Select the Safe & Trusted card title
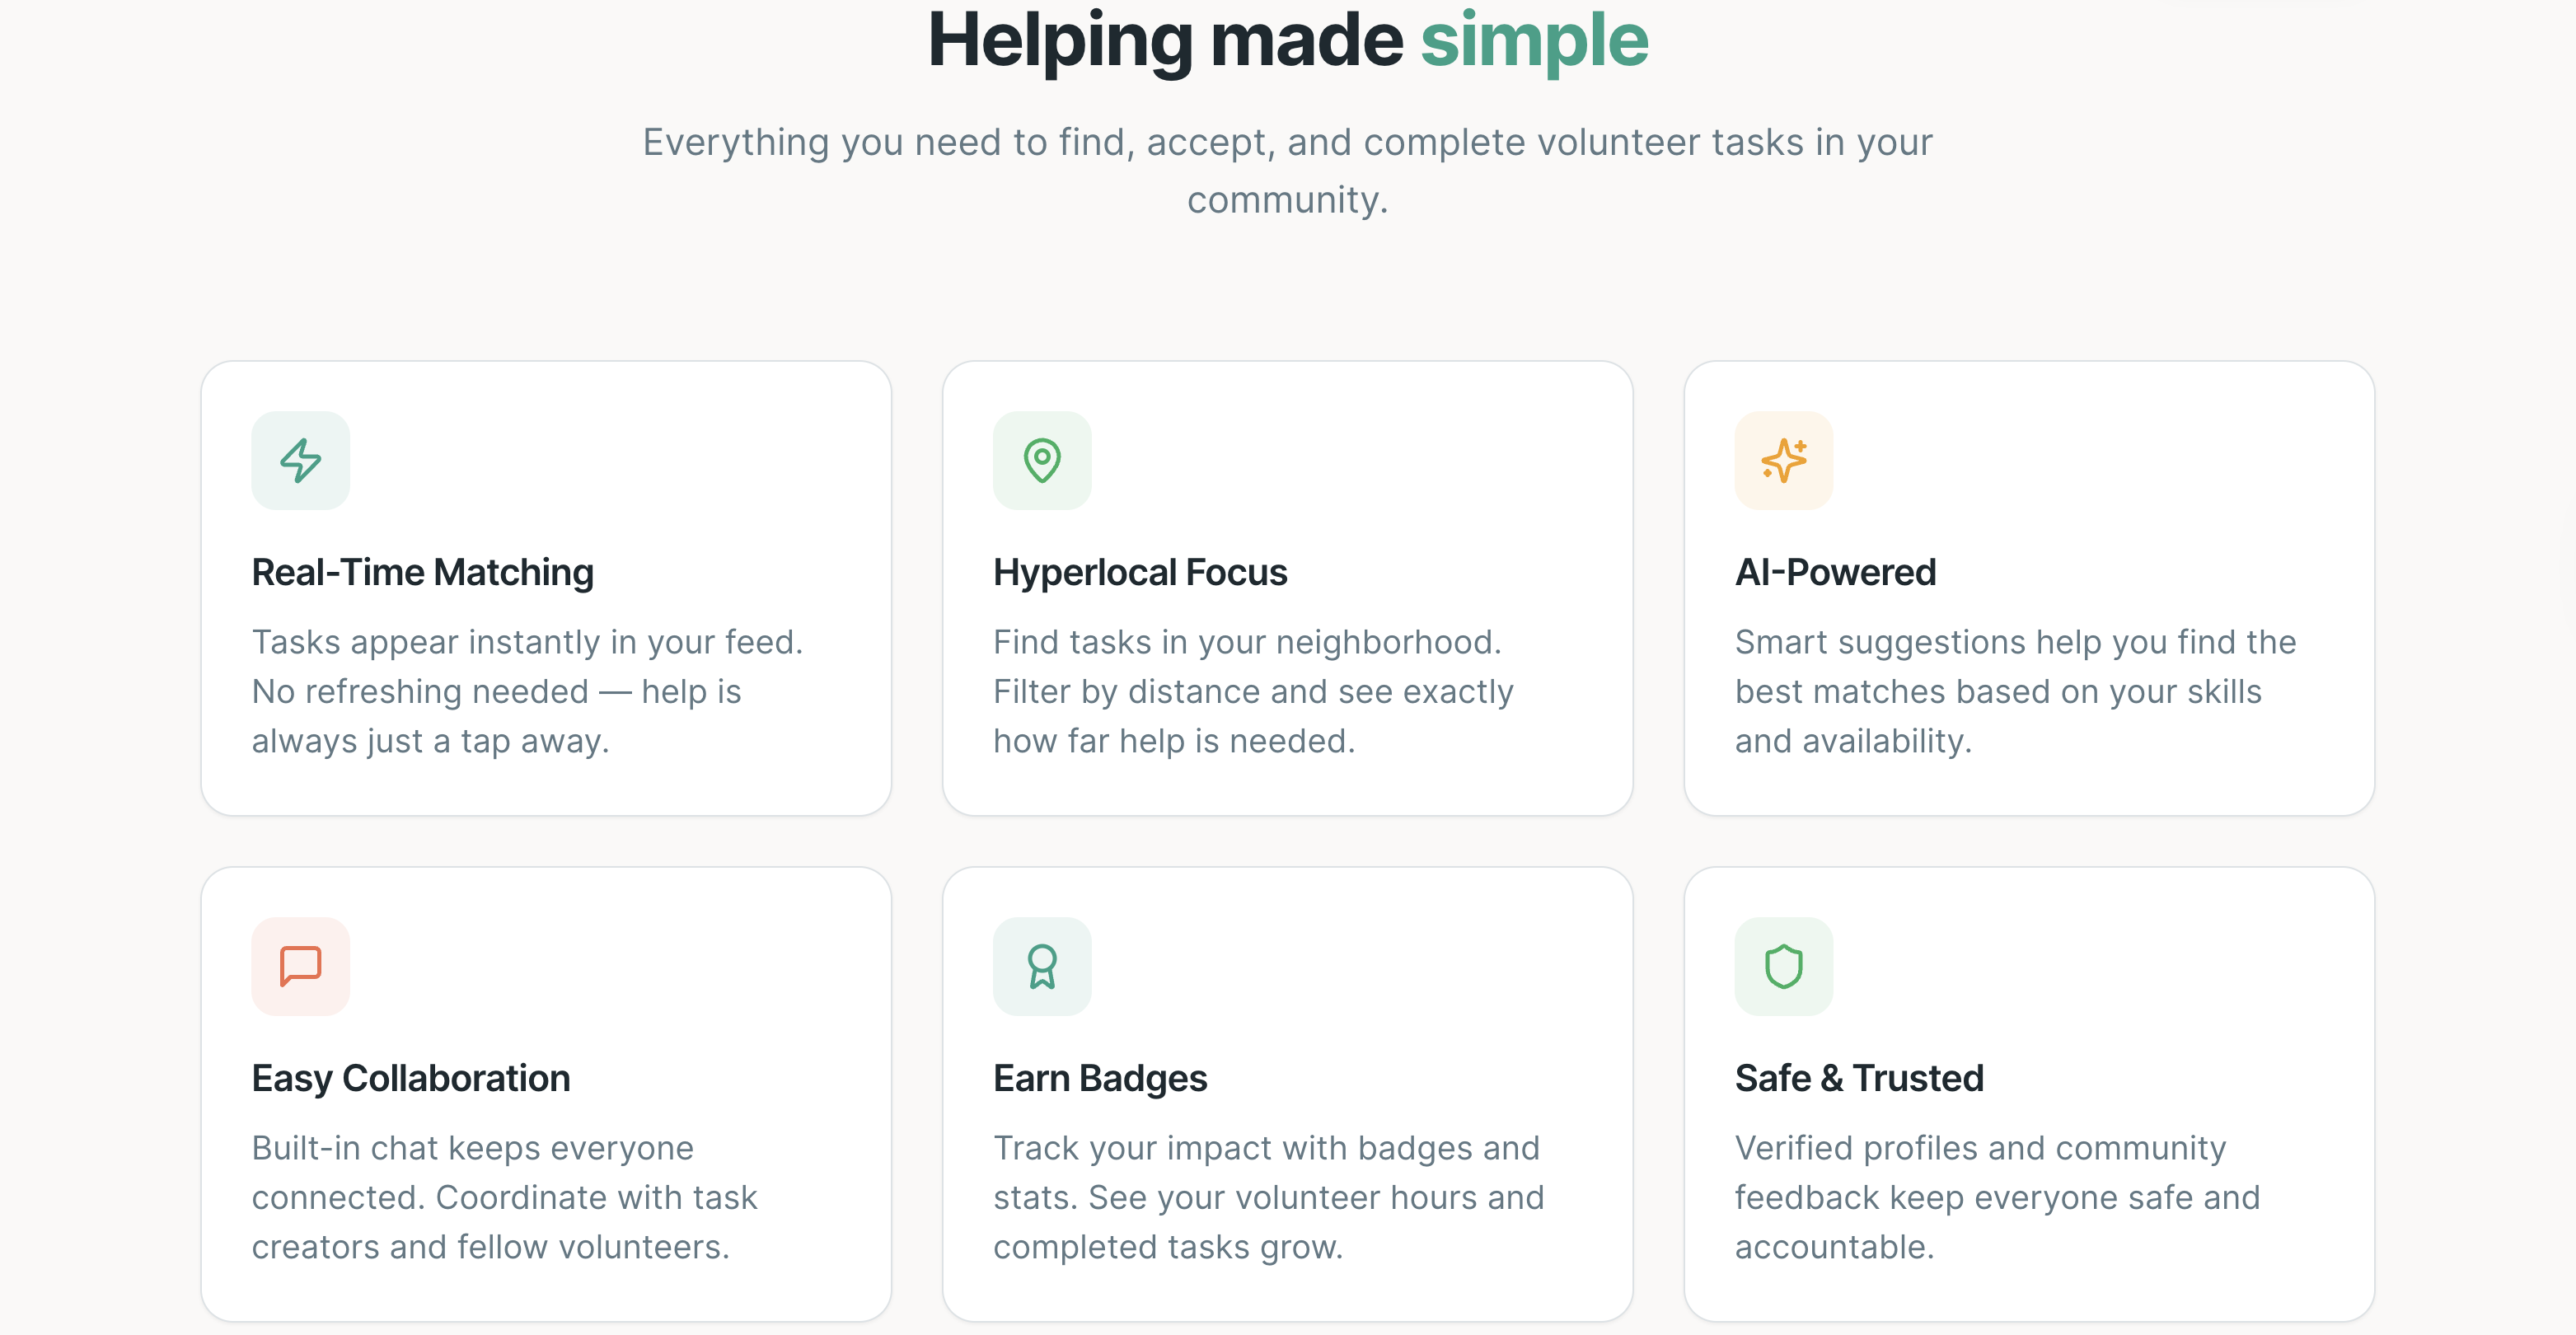 [x=1859, y=1078]
